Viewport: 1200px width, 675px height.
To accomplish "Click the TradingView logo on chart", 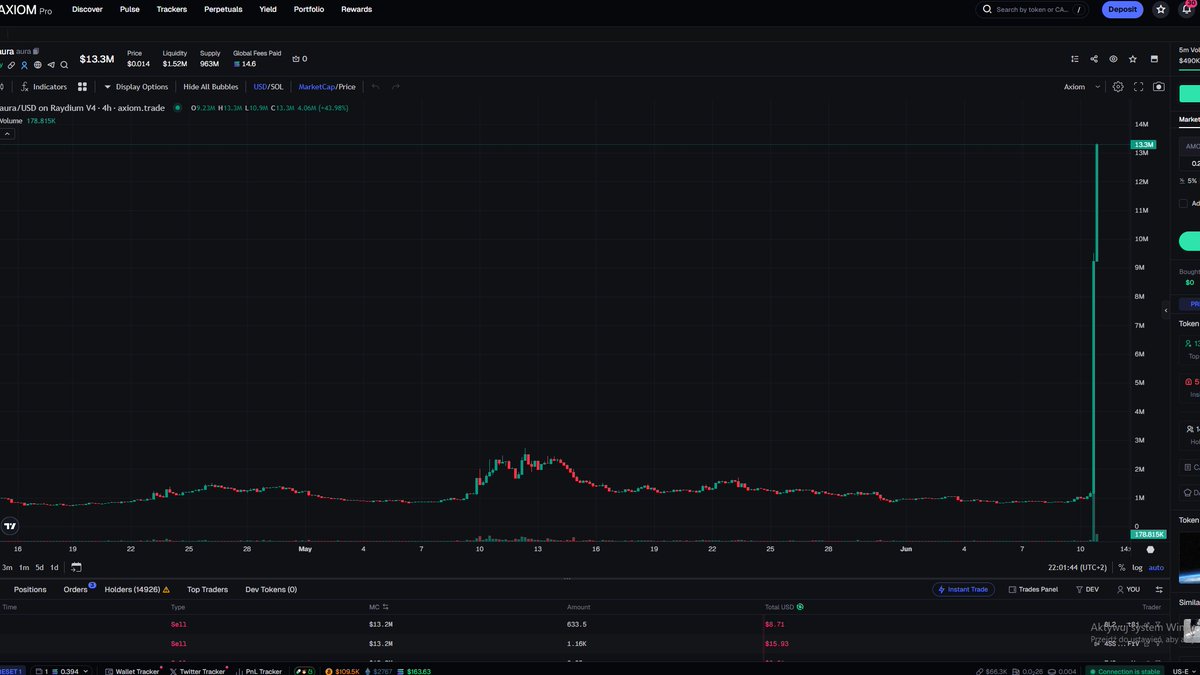I will (10, 526).
